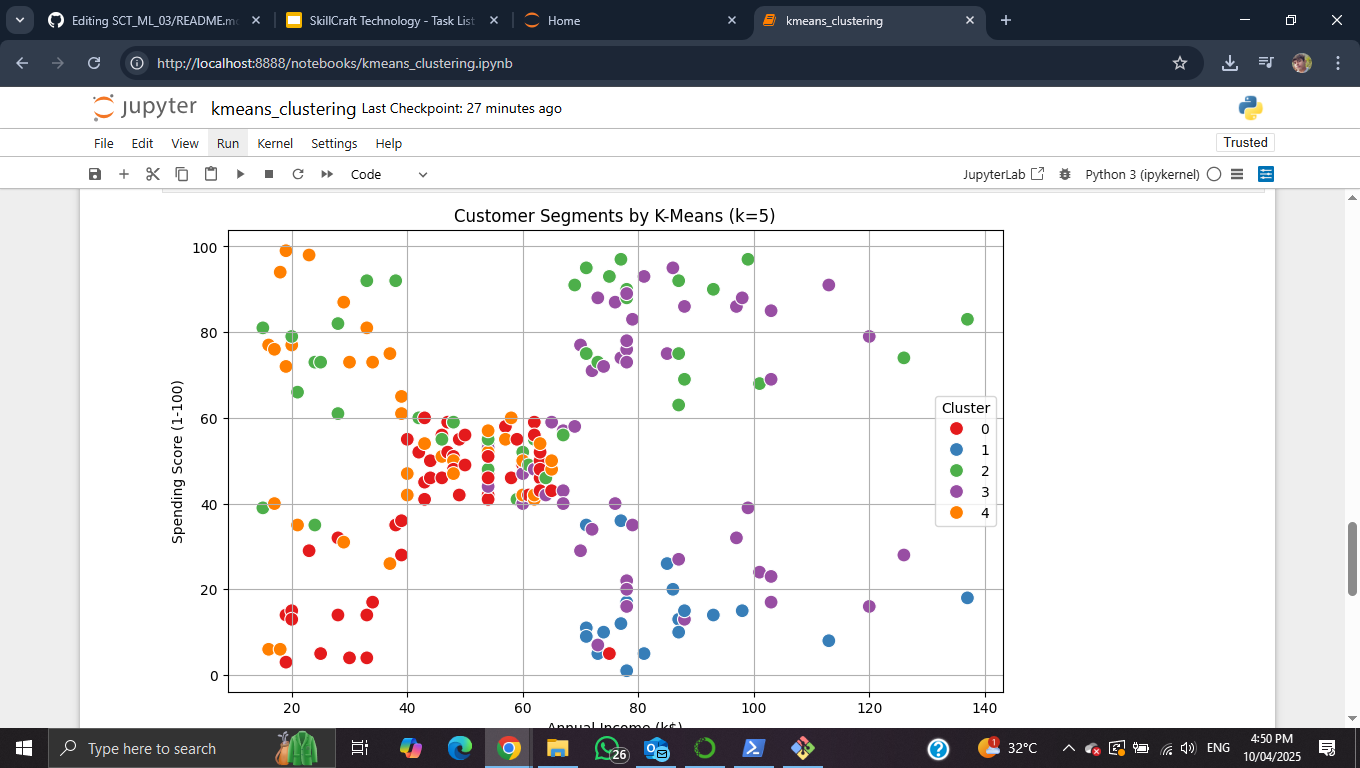Click the red Cluster 0 legend swatch
The height and width of the screenshot is (768, 1360).
pos(956,429)
